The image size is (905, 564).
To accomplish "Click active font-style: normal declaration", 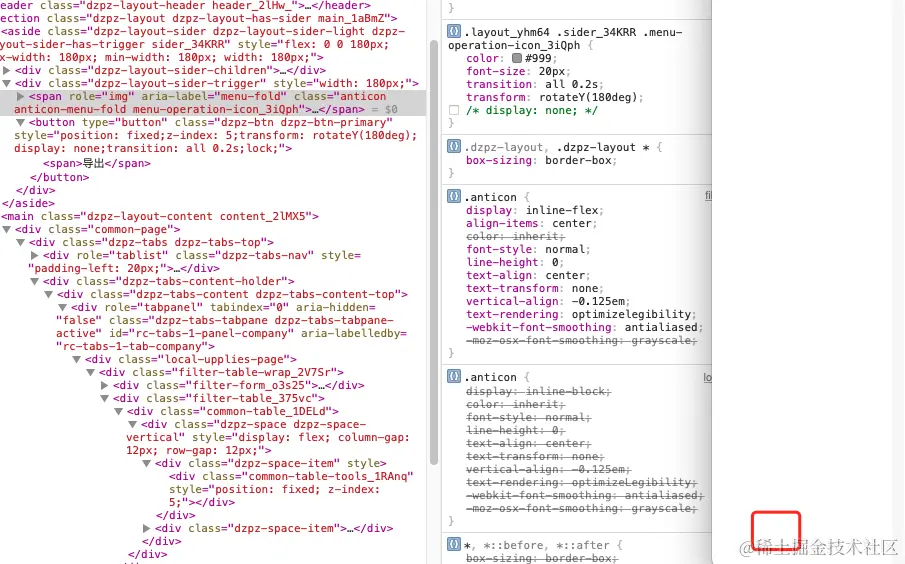I will tap(528, 249).
